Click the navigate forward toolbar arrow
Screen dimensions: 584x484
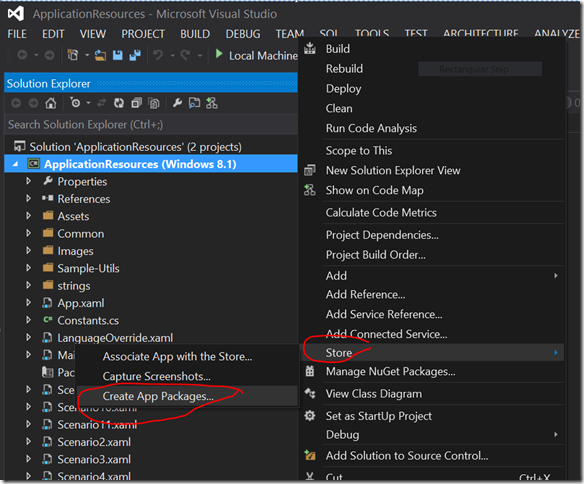point(49,55)
